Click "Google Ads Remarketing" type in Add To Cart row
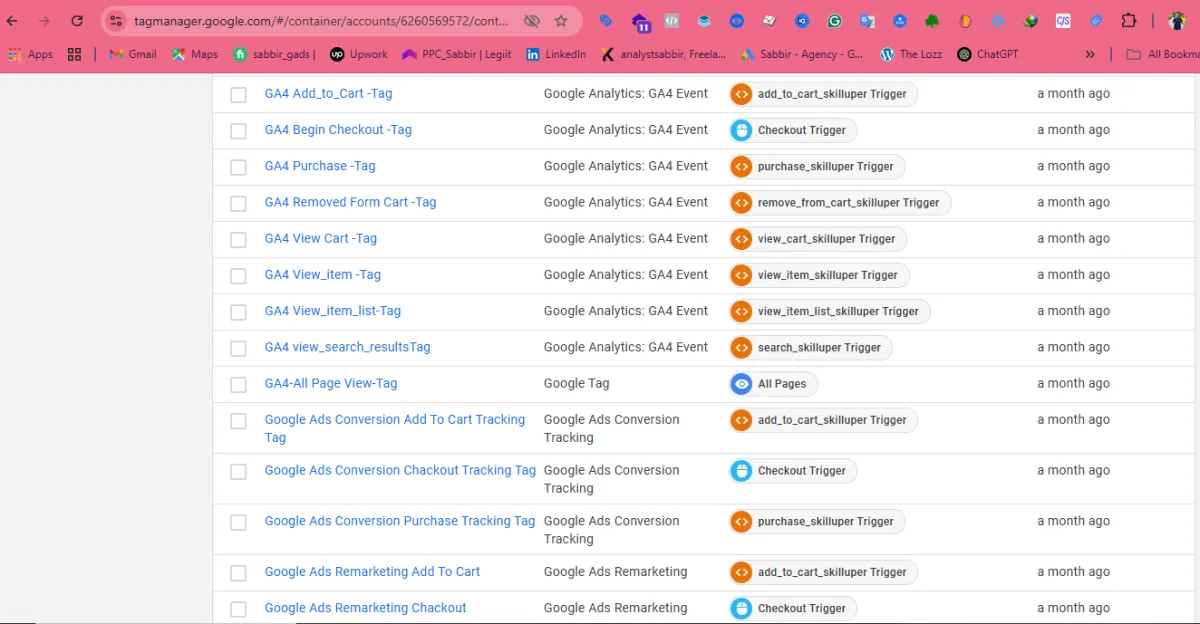 [615, 571]
